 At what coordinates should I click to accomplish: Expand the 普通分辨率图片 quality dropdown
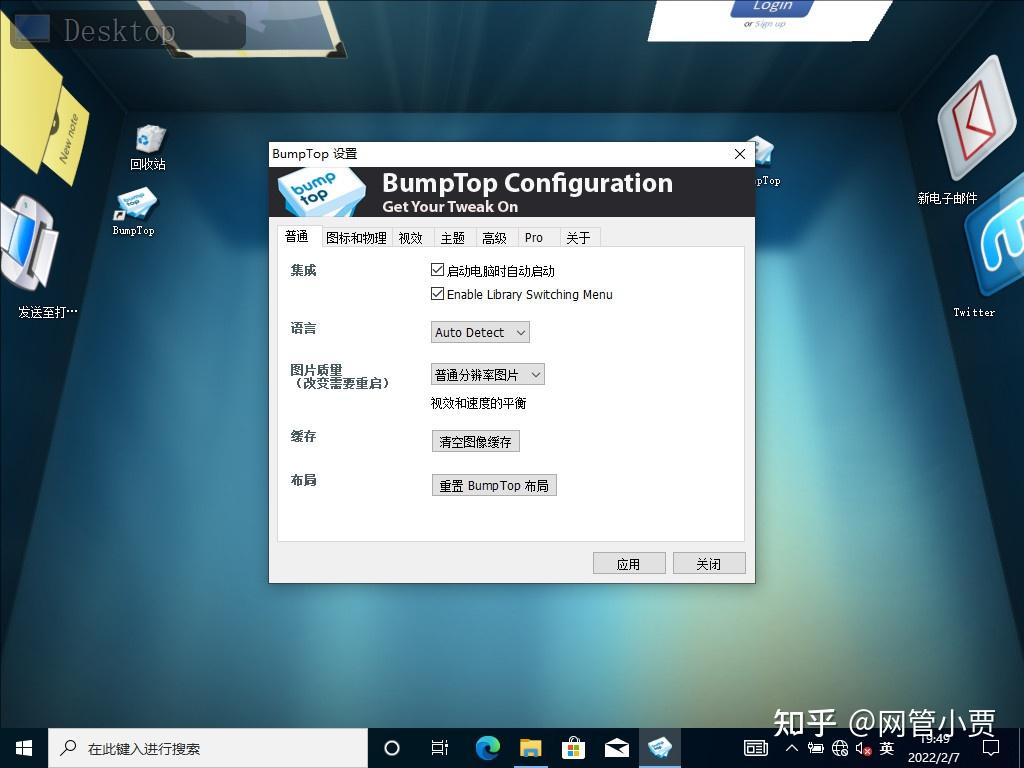tap(487, 374)
